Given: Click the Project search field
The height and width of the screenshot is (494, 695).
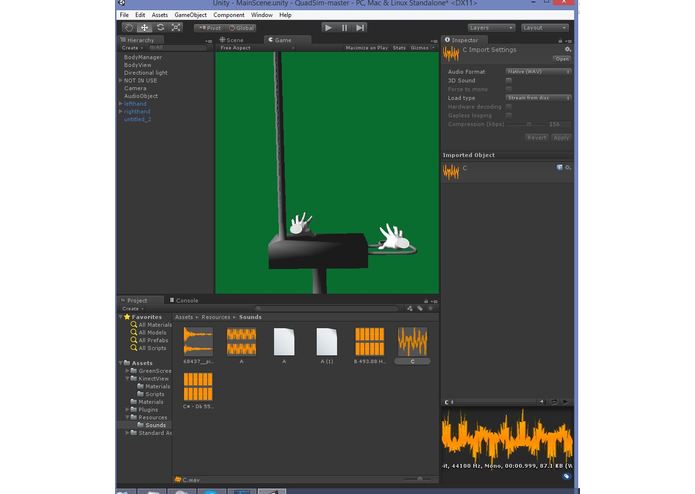Looking at the screenshot, I should [327, 308].
